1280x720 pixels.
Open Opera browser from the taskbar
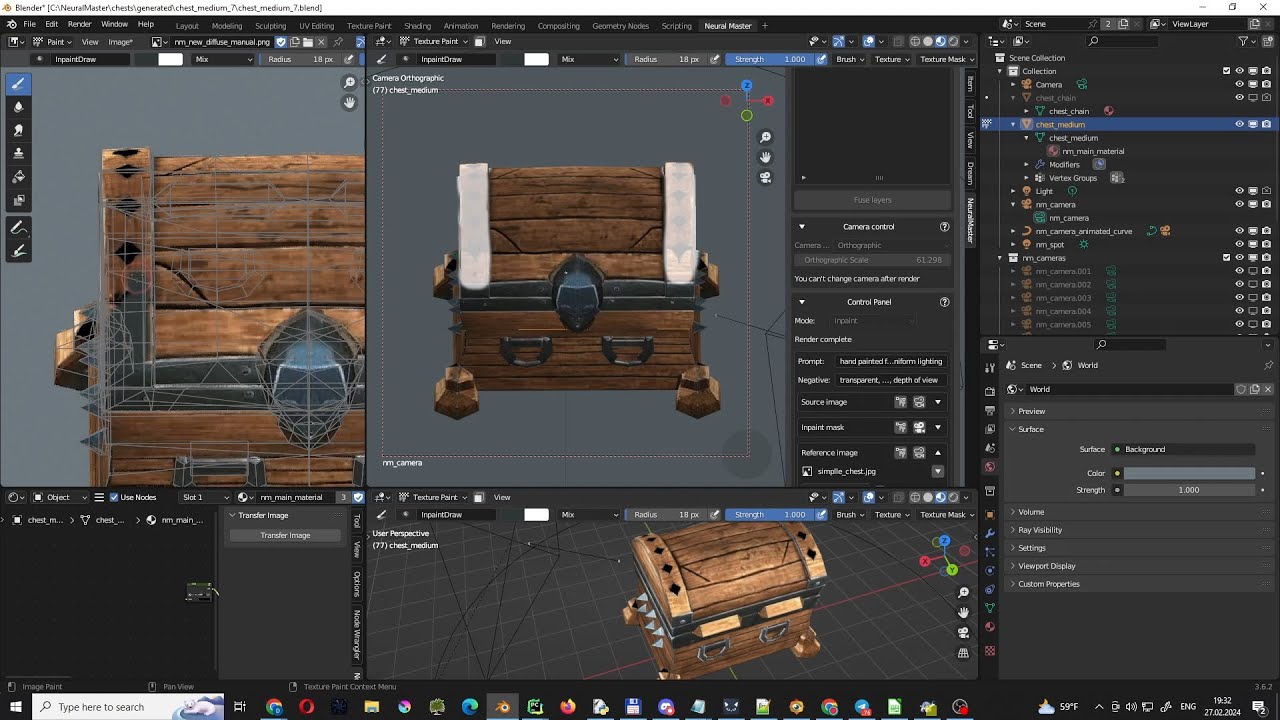pos(306,707)
